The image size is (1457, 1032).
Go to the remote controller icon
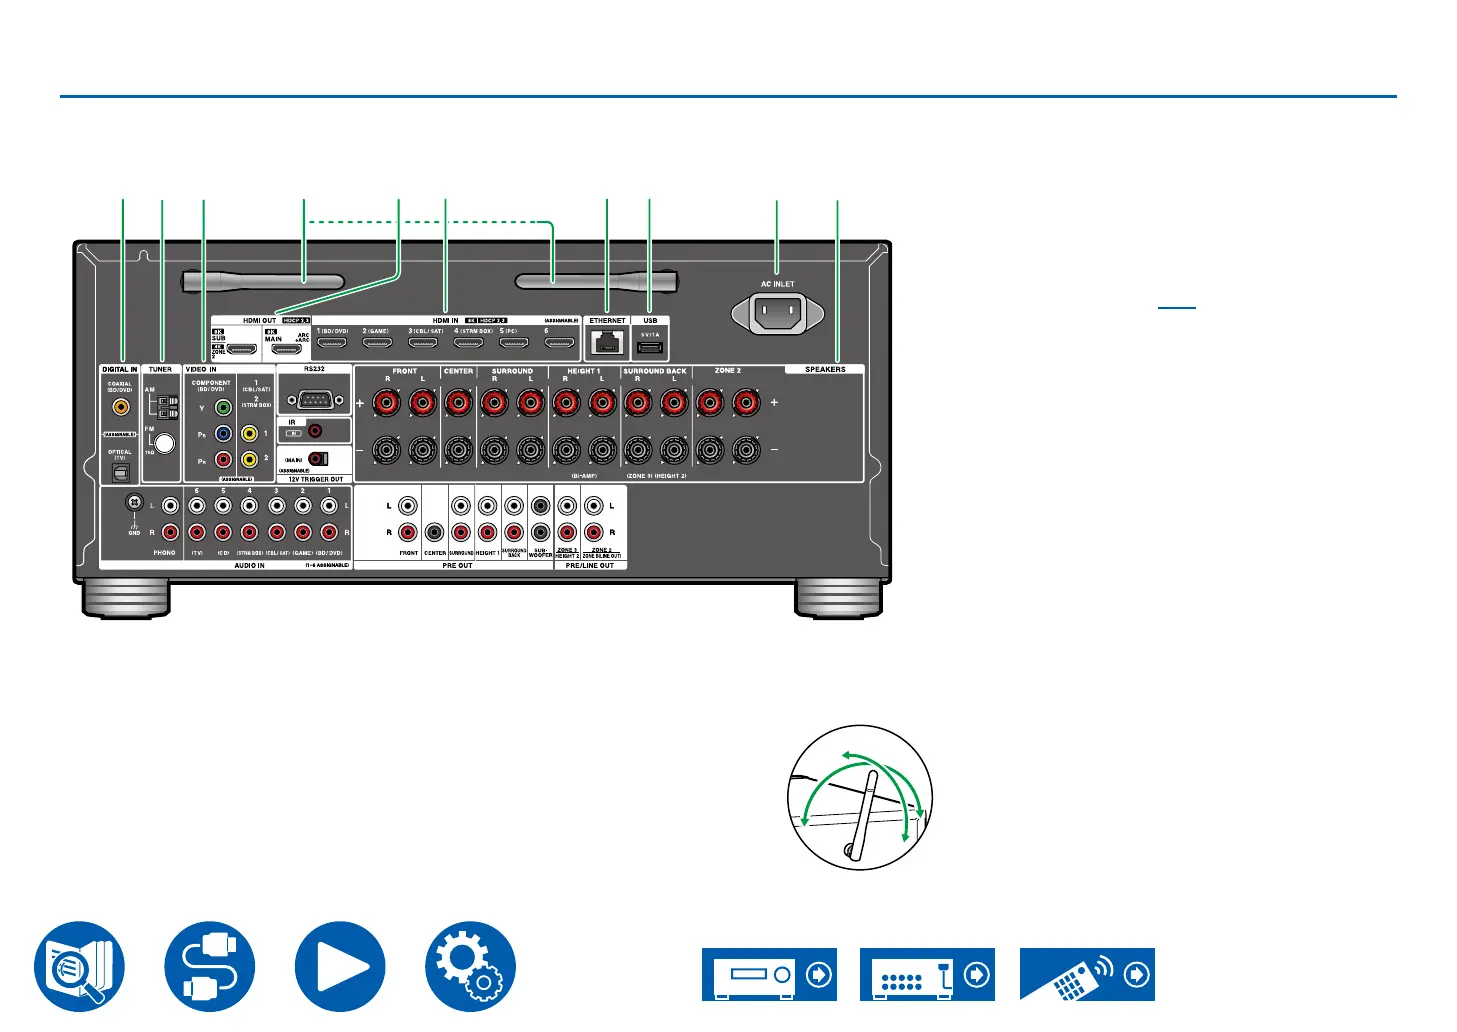coord(1087,974)
